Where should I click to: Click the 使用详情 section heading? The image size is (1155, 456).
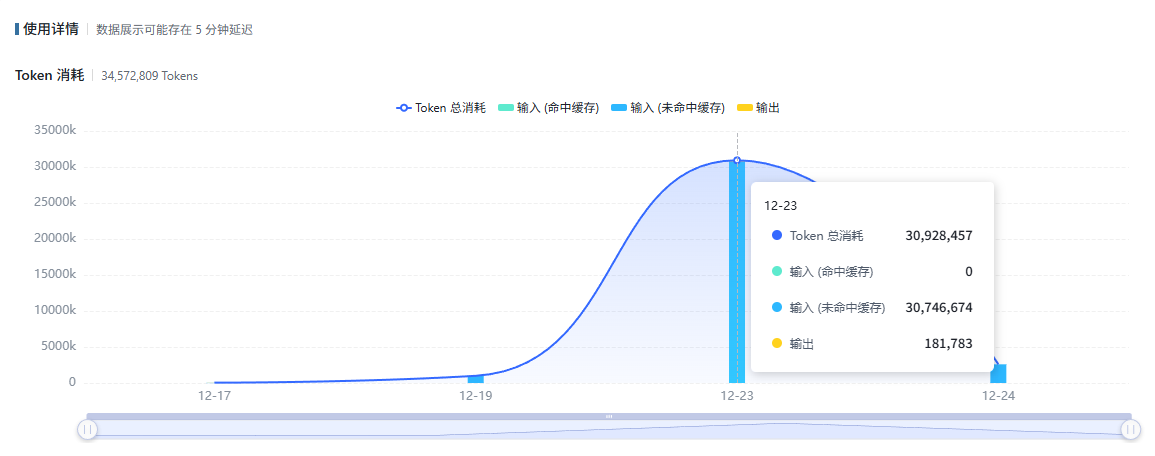coord(51,29)
